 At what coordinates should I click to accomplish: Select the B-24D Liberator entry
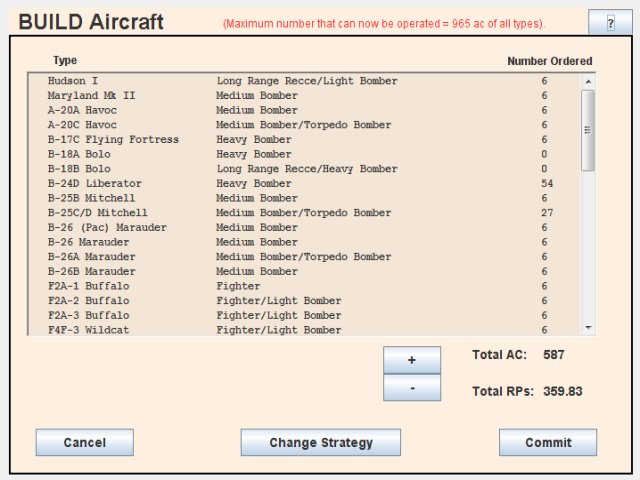coord(300,184)
